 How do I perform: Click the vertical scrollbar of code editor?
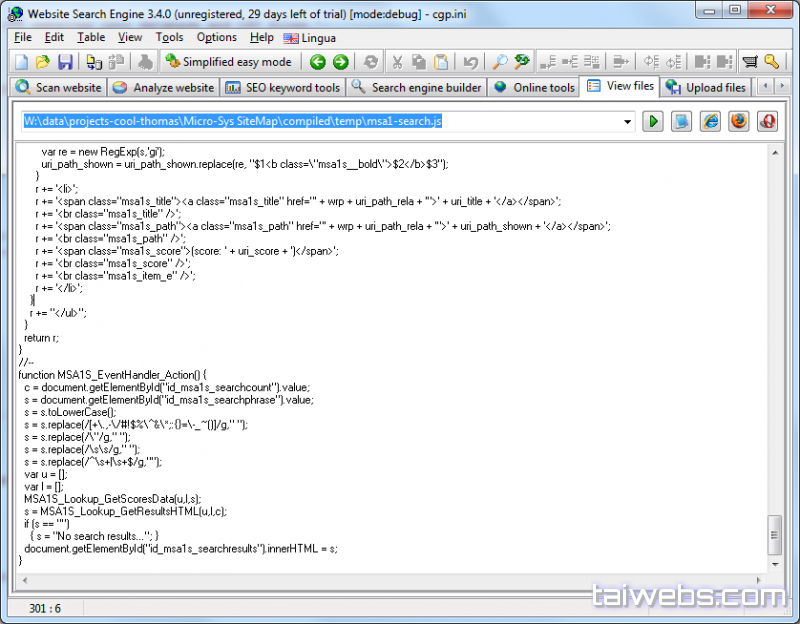(x=774, y=350)
